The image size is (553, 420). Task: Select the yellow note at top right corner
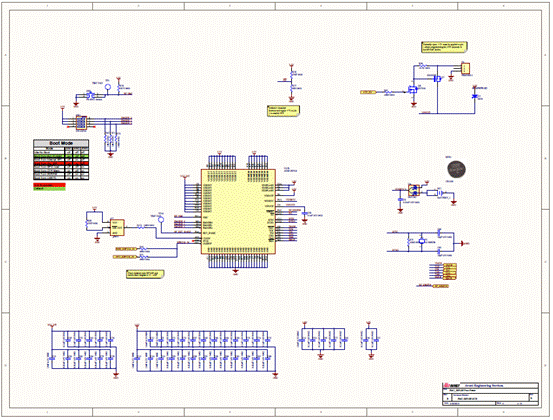pyautogui.click(x=444, y=47)
